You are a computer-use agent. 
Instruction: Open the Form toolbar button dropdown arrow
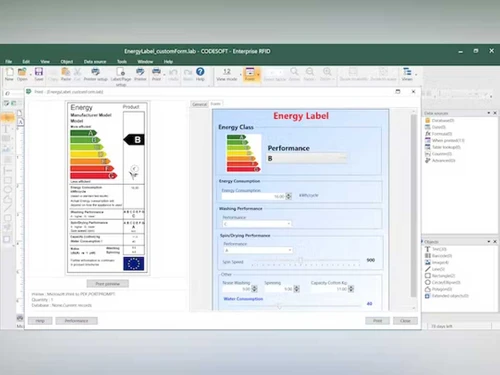[258, 74]
